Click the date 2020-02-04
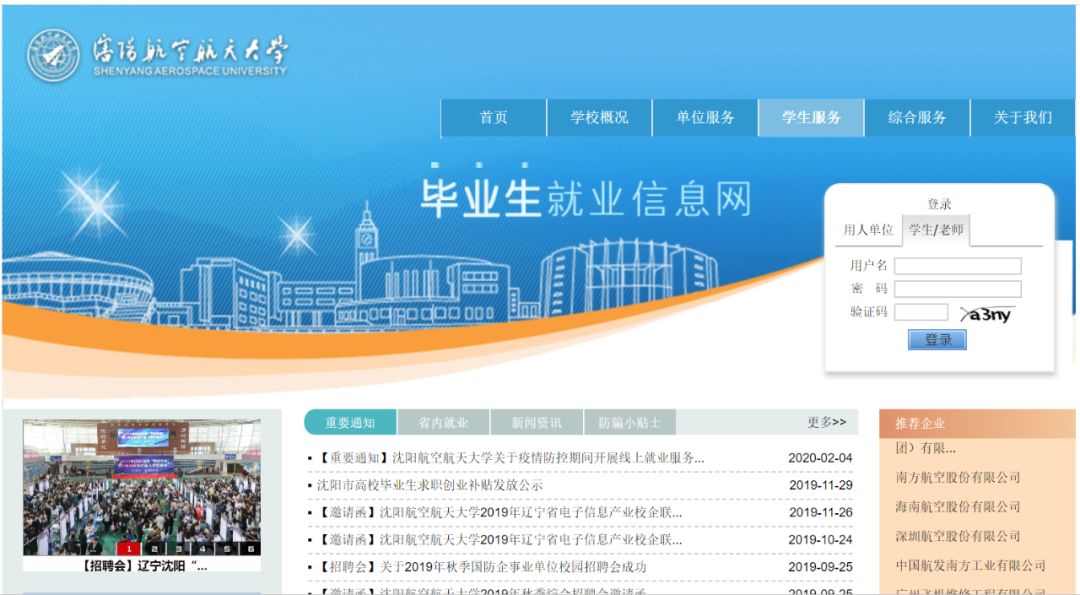Viewport: 1080px width, 595px height. (820, 458)
